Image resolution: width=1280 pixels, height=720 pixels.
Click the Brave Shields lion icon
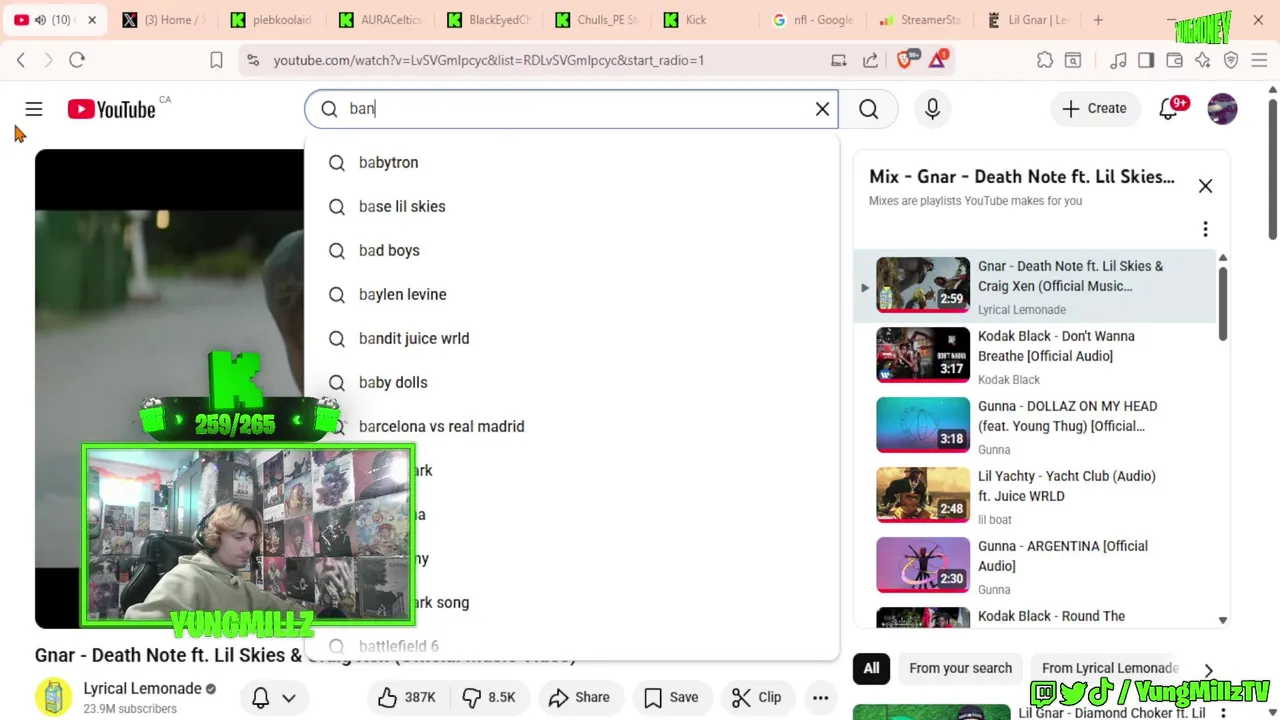click(905, 60)
